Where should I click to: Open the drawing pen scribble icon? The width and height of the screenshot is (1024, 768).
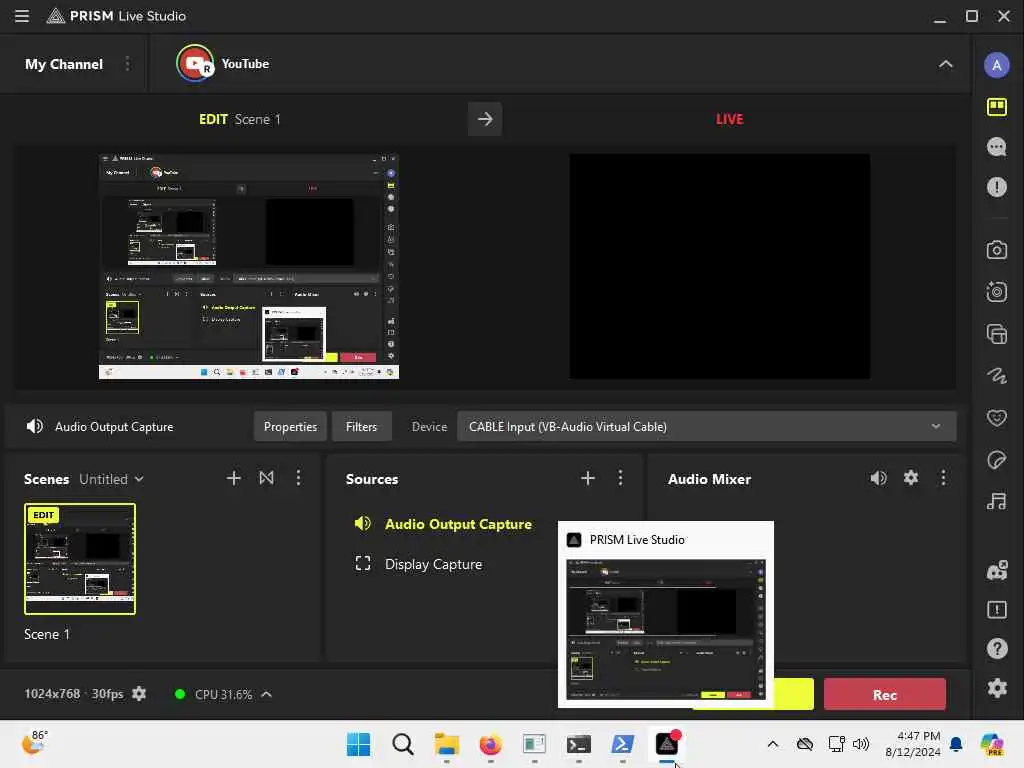coord(996,376)
